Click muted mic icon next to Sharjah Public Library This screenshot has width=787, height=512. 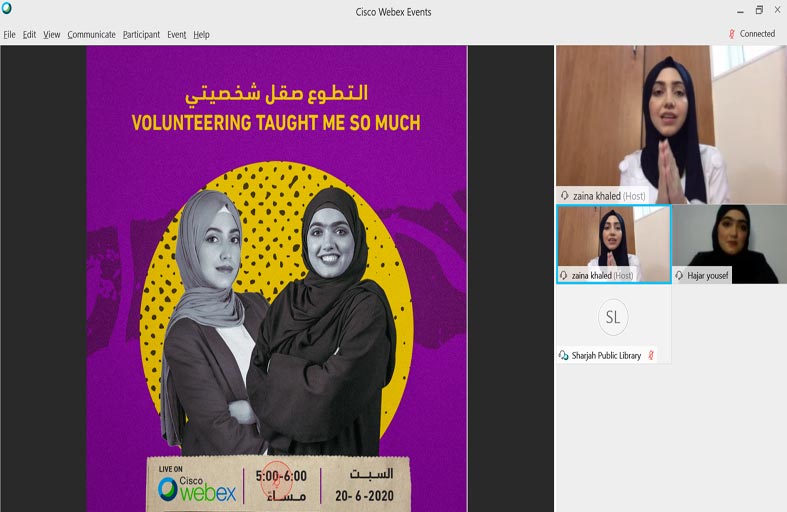click(650, 355)
